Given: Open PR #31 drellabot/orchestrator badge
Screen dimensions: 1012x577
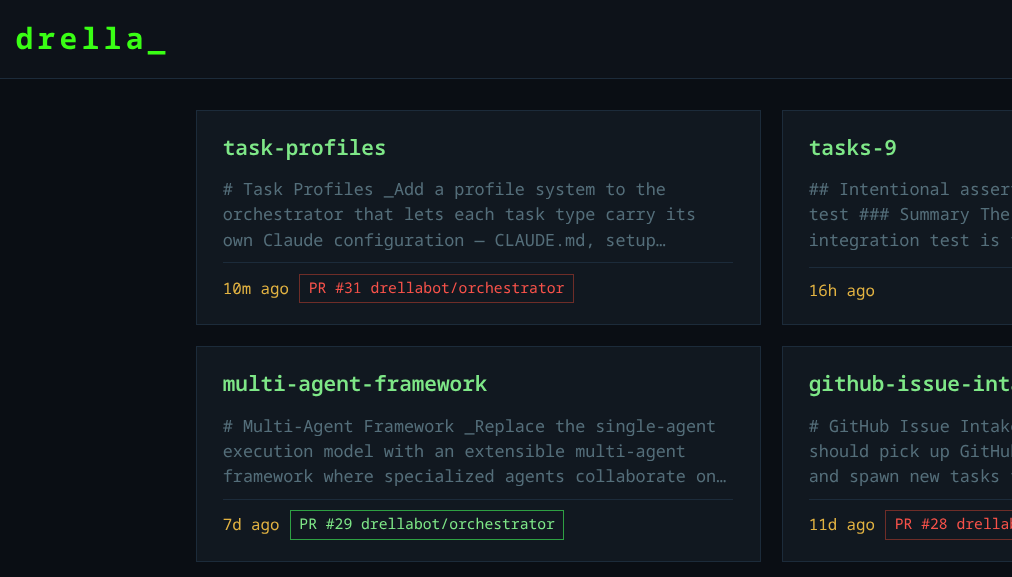Looking at the screenshot, I should pos(436,288).
